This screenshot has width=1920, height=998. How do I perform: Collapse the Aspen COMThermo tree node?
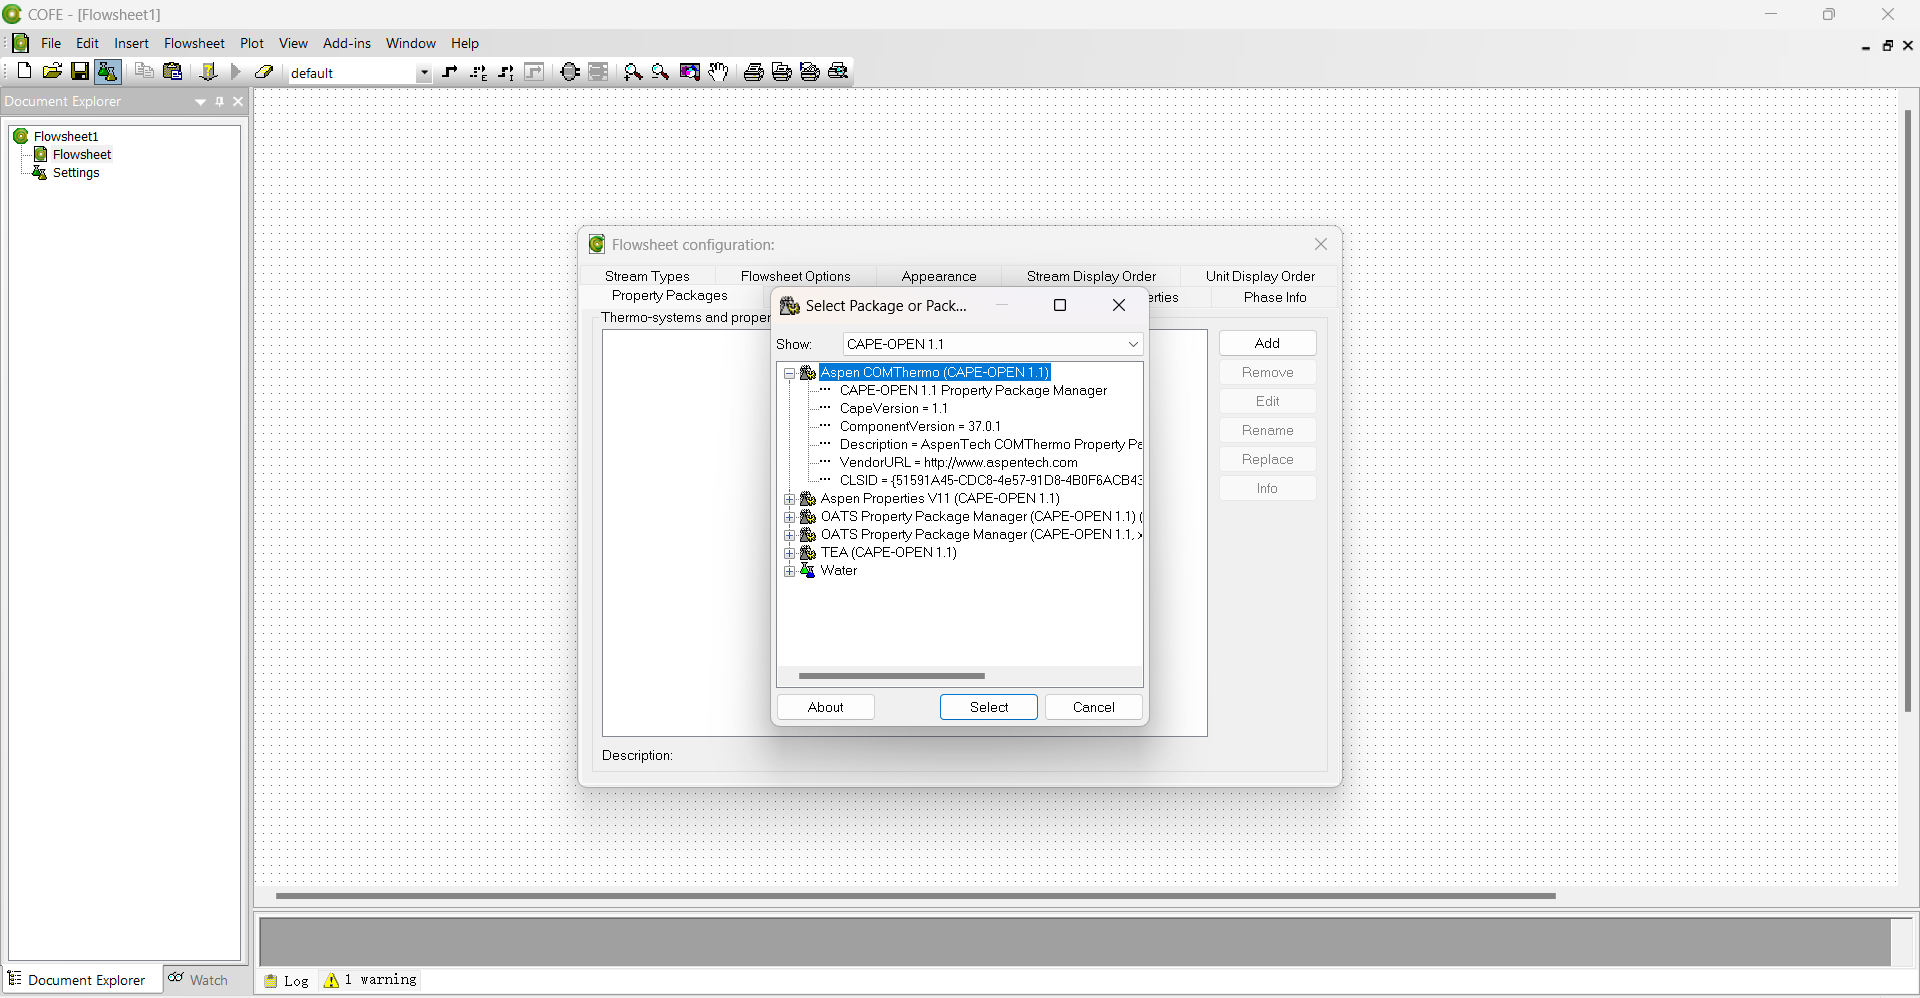[790, 373]
